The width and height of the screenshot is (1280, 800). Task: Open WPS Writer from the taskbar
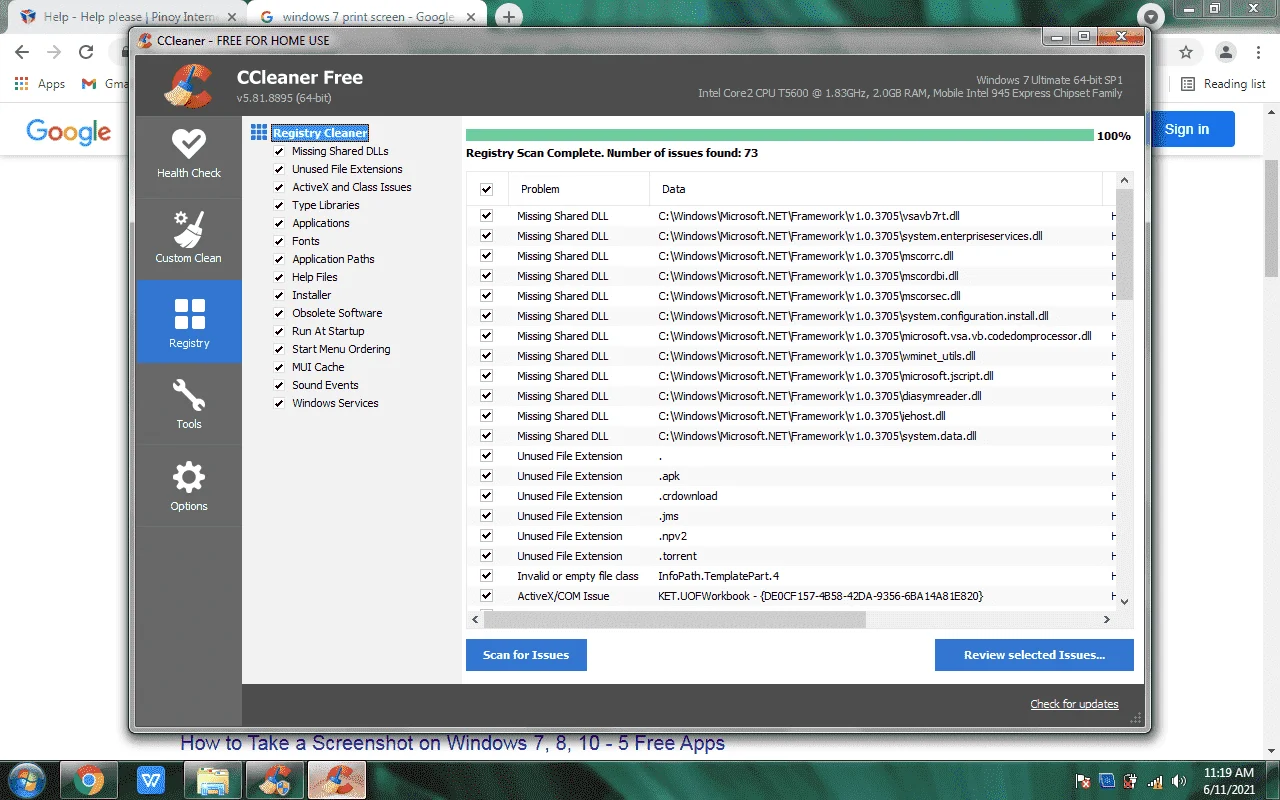[x=151, y=780]
